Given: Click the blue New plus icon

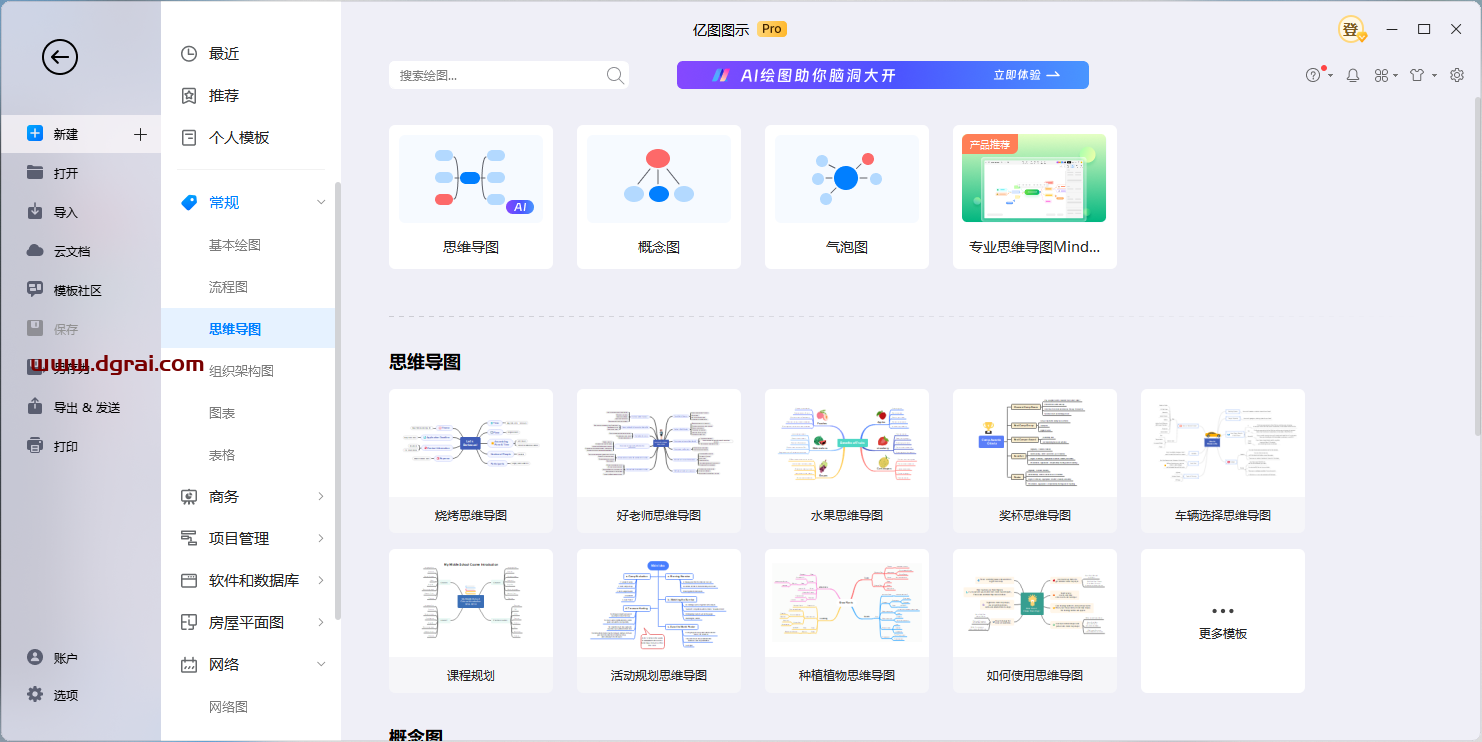Looking at the screenshot, I should pos(35,133).
